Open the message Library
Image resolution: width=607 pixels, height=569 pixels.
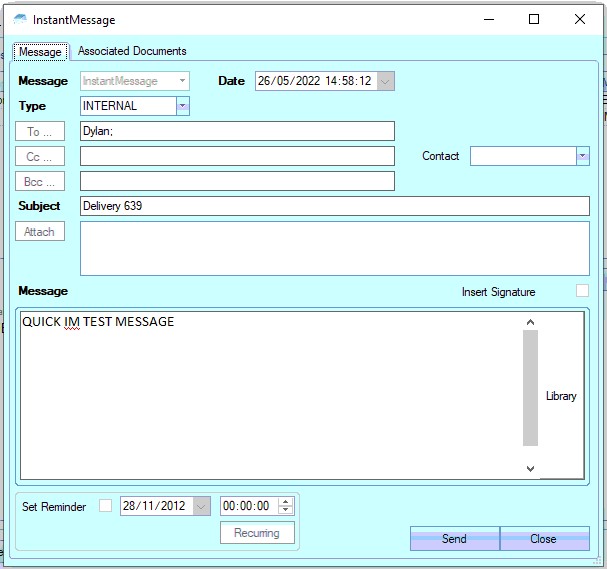click(x=561, y=396)
